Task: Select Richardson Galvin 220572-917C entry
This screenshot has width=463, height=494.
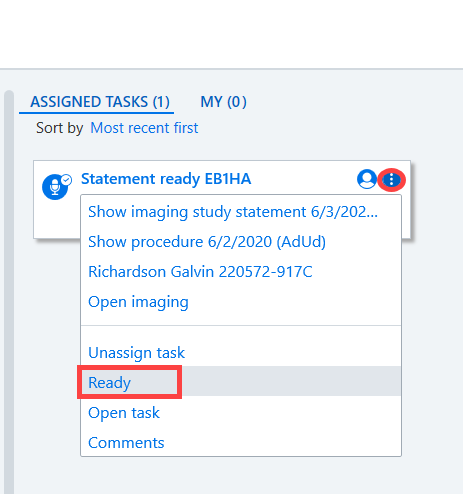Action: tap(241, 272)
